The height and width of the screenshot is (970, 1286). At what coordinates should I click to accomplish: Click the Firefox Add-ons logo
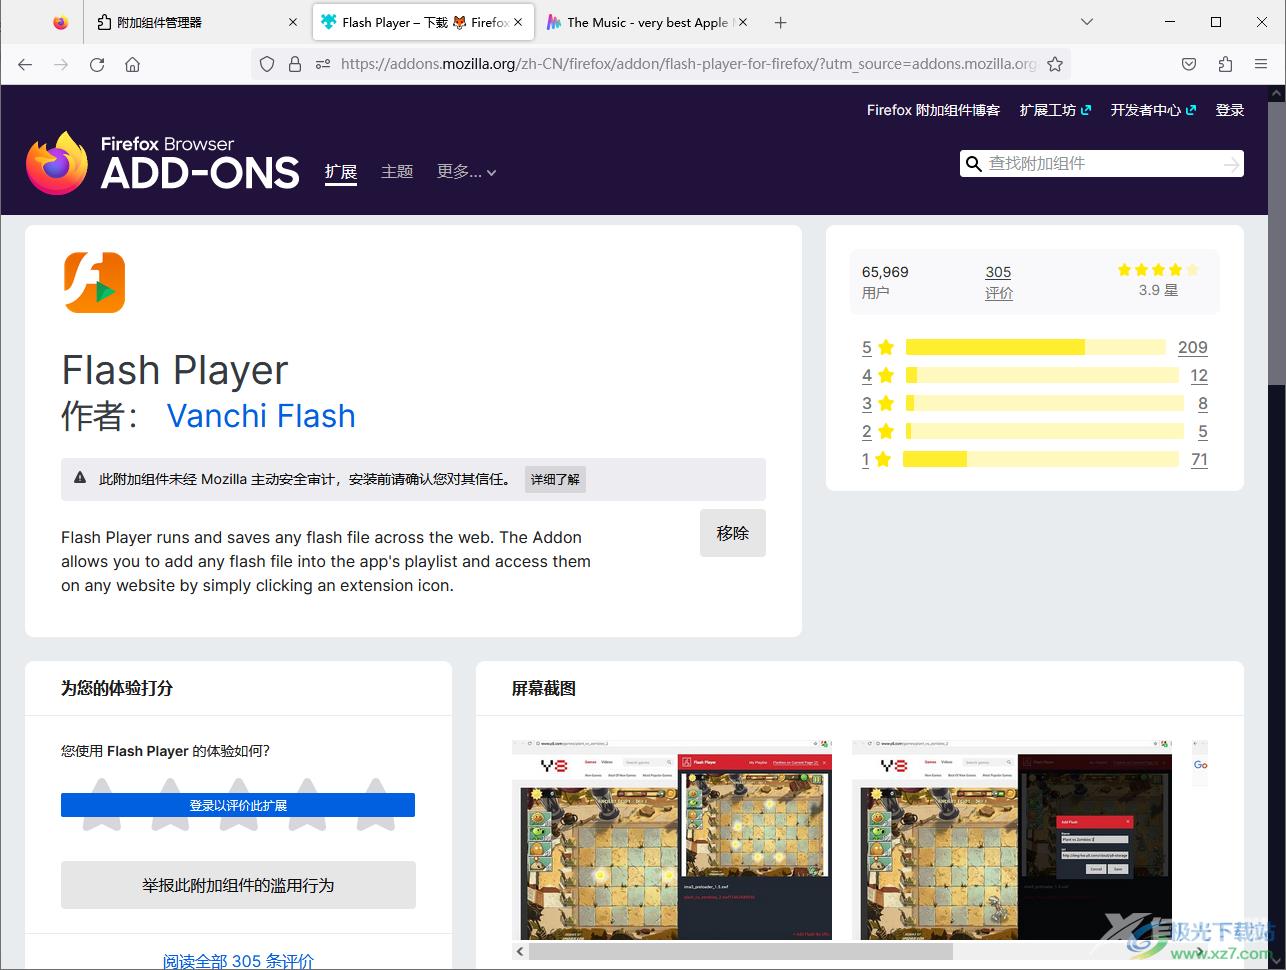click(x=163, y=163)
